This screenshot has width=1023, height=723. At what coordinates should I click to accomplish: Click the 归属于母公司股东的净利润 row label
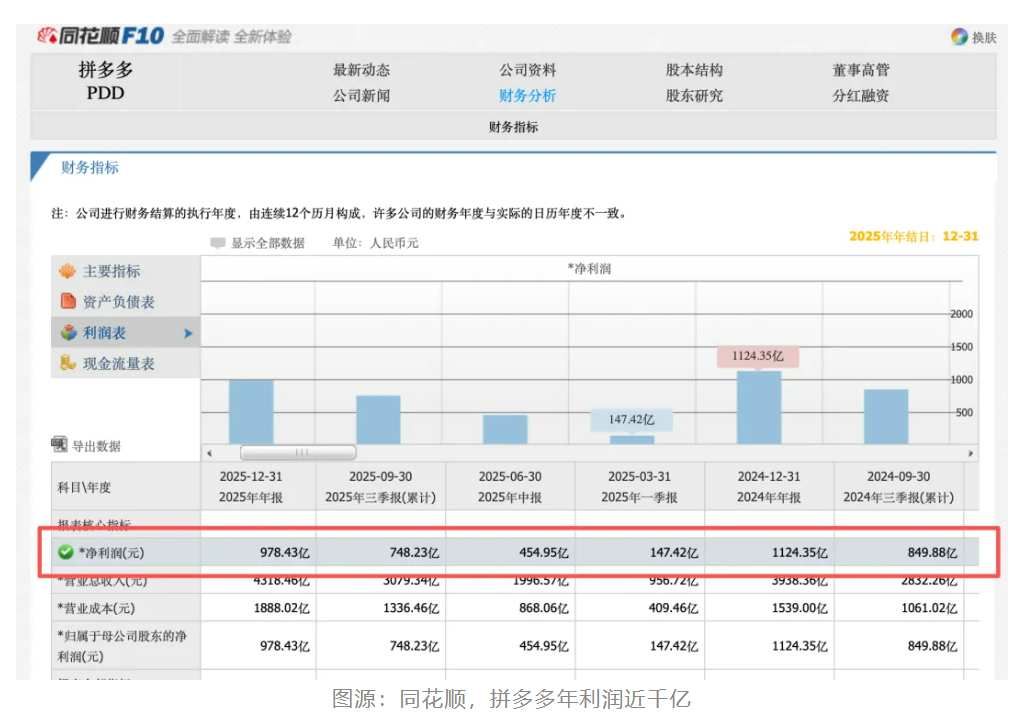click(122, 646)
